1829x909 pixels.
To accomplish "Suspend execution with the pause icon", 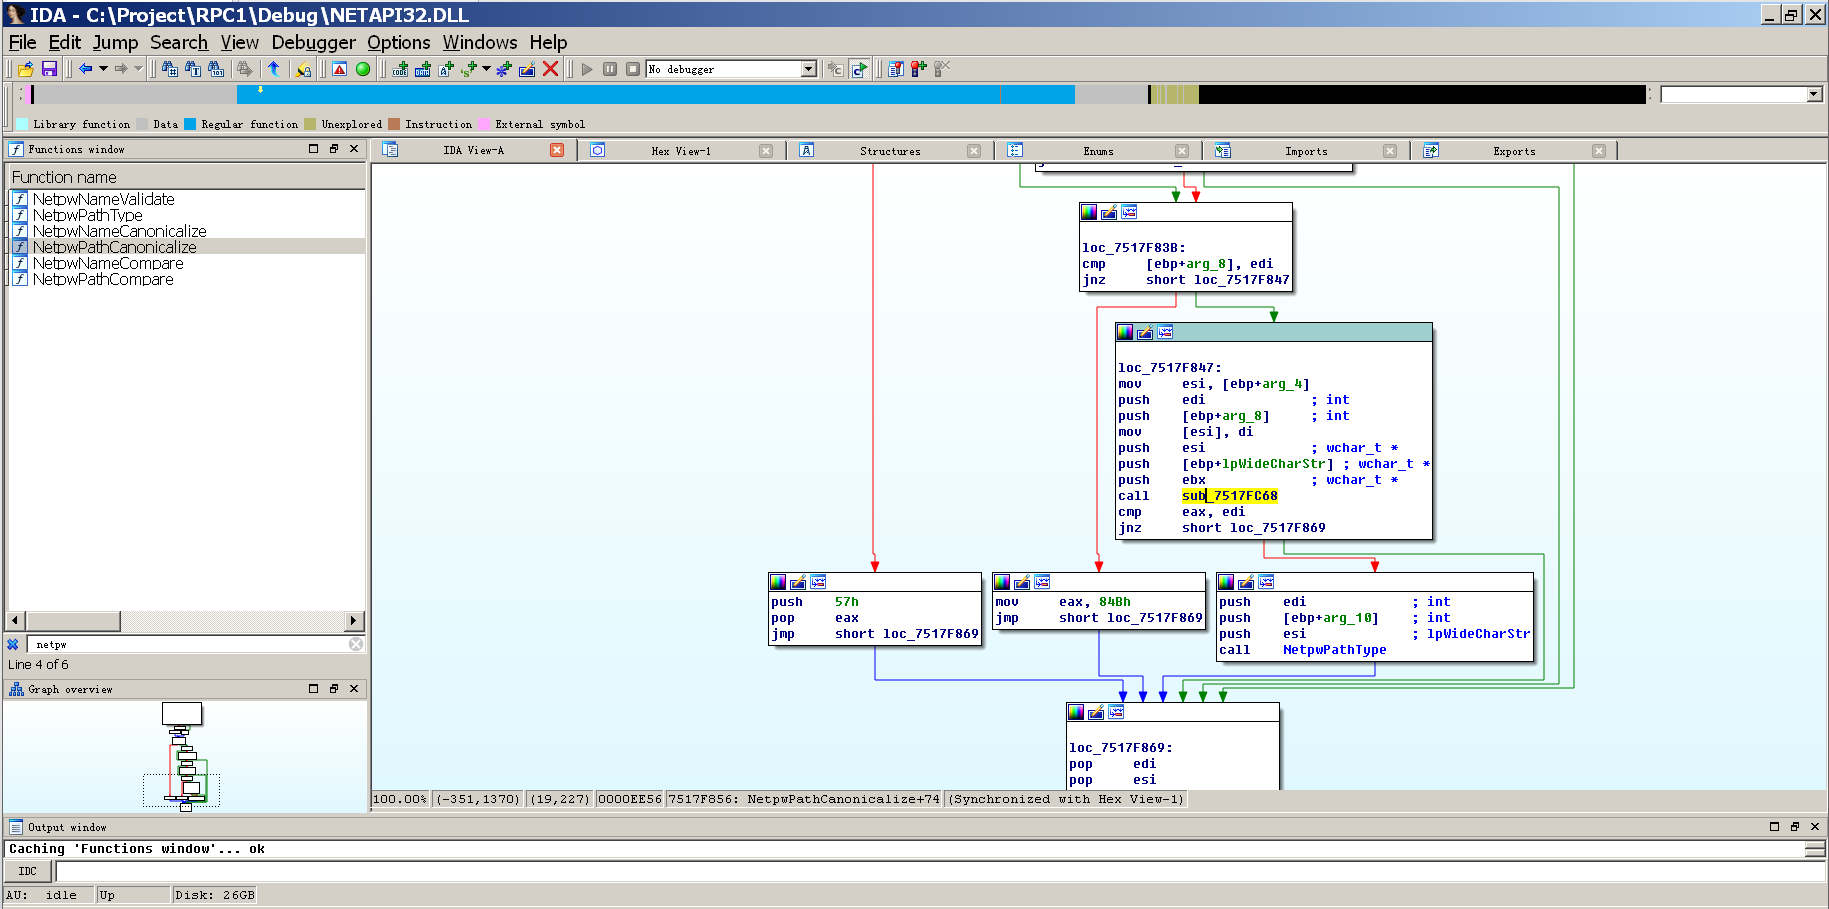I will point(610,68).
